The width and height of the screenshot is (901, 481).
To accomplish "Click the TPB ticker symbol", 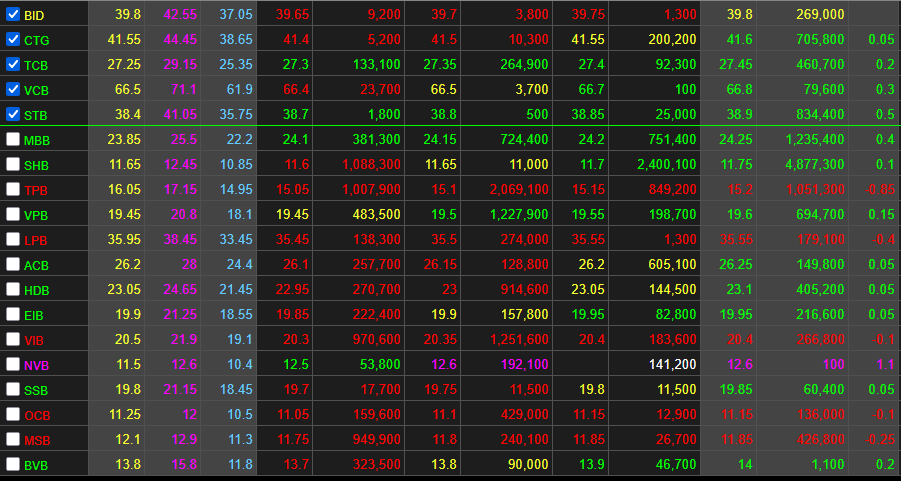I will click(36, 191).
